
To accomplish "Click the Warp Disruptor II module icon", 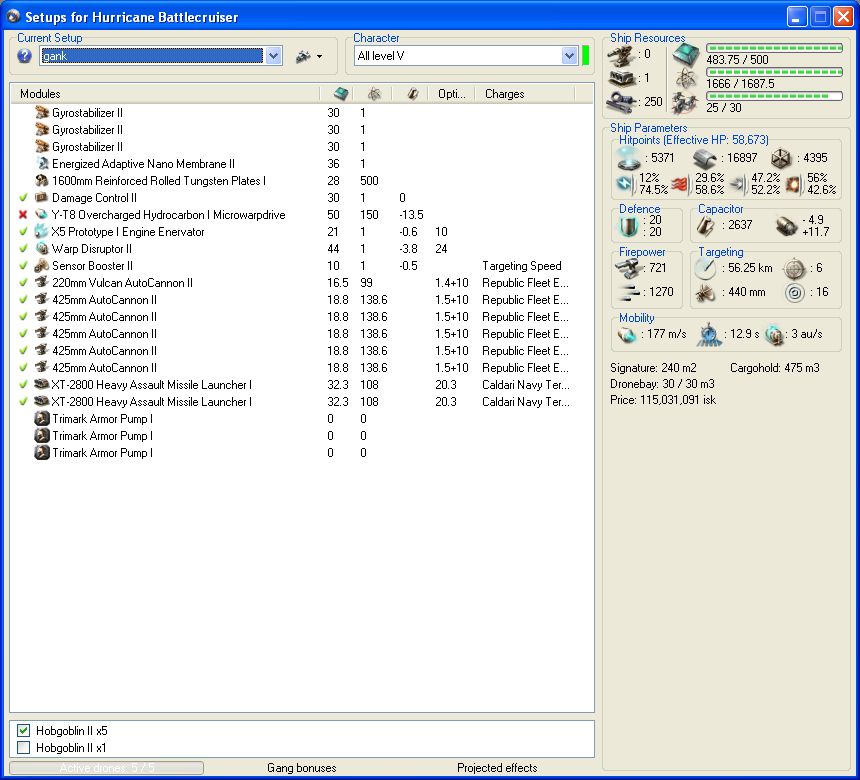I will point(42,248).
